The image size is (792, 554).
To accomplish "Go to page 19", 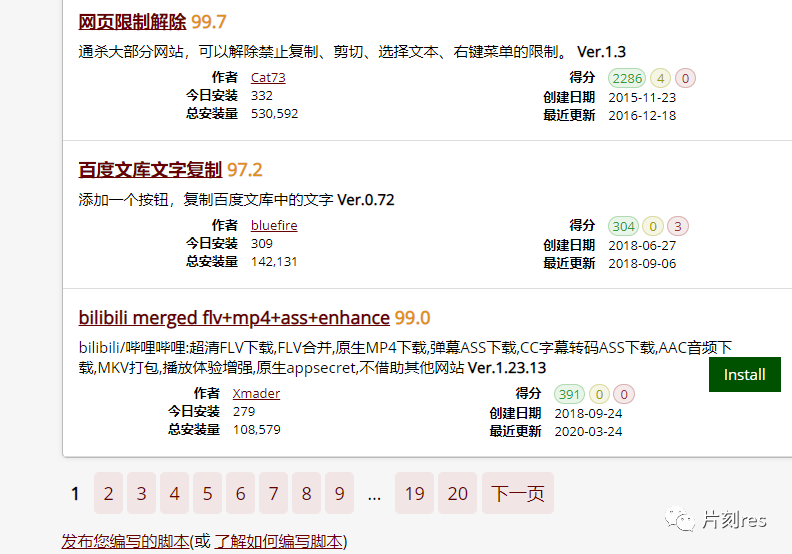I will point(414,493).
